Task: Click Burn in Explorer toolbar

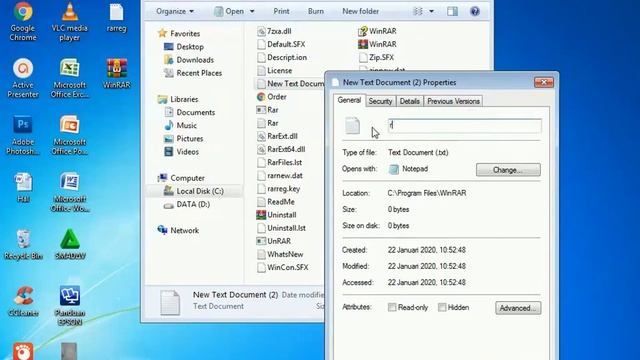Action: (316, 11)
